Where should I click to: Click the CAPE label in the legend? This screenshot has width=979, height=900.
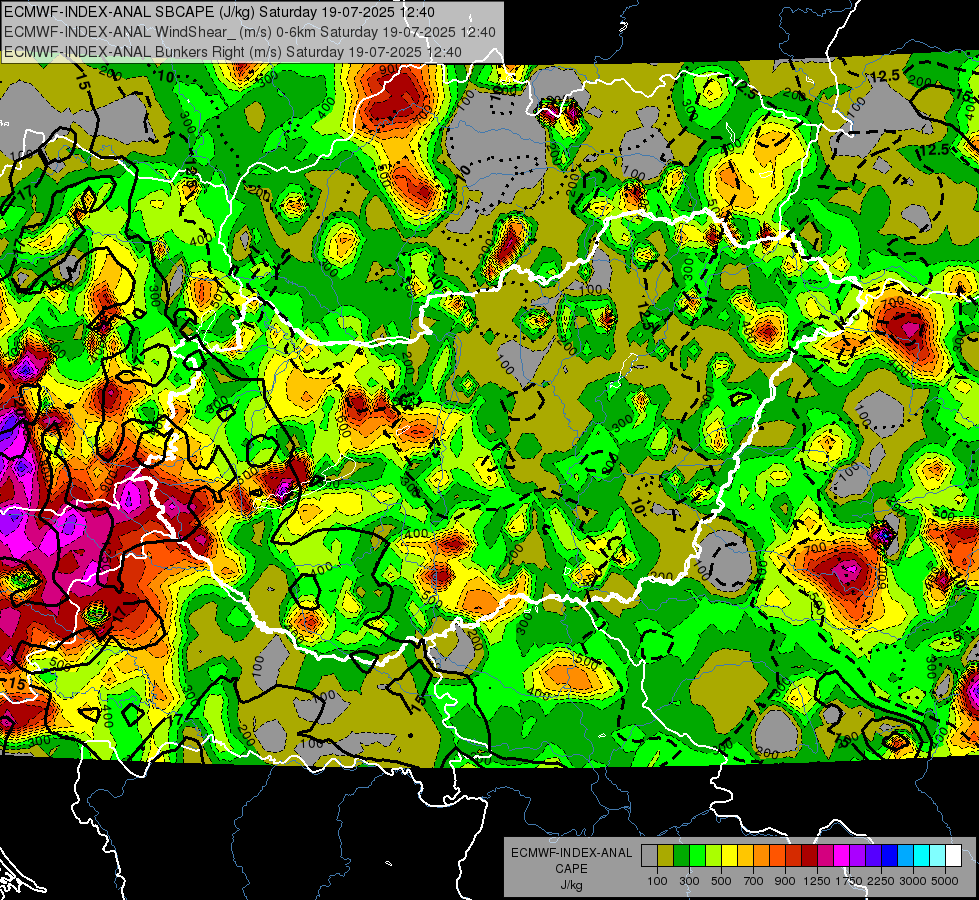tap(571, 869)
